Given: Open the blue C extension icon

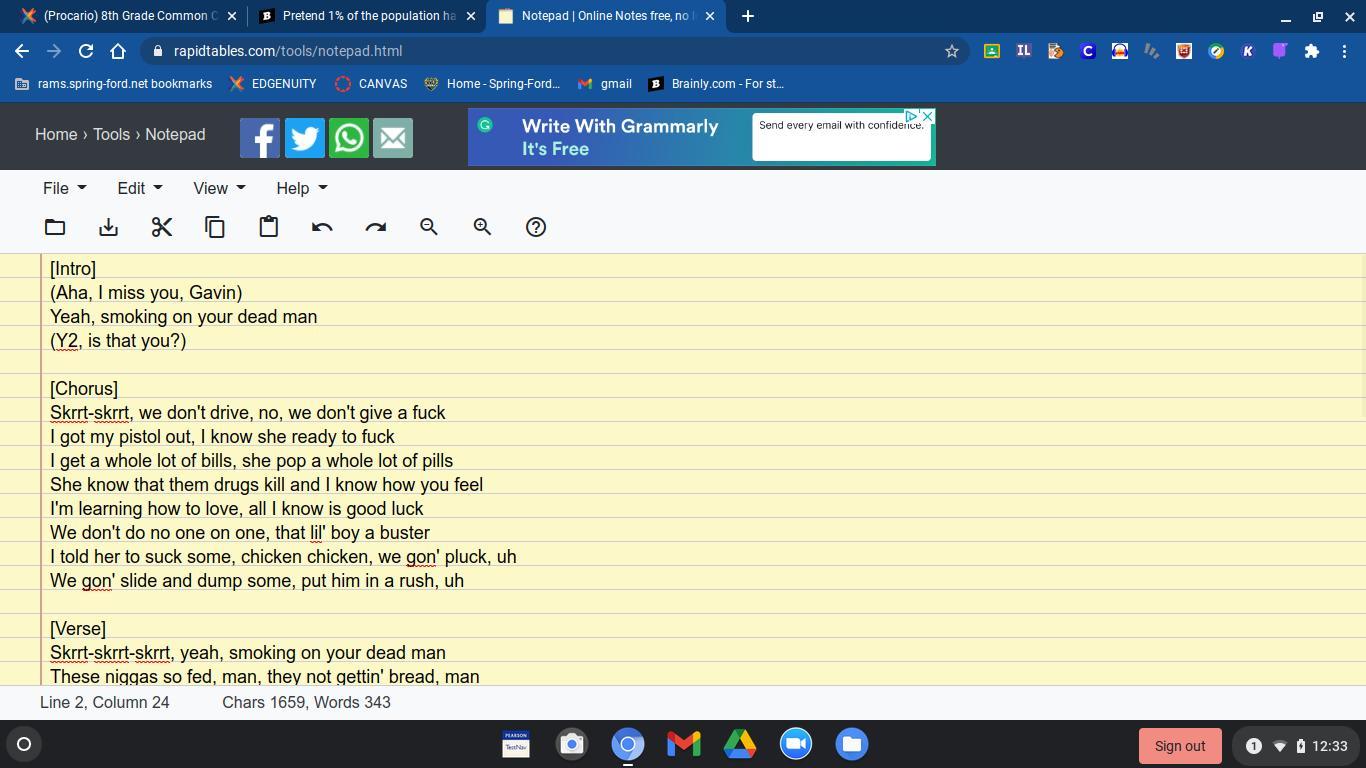Looking at the screenshot, I should pos(1088,51).
